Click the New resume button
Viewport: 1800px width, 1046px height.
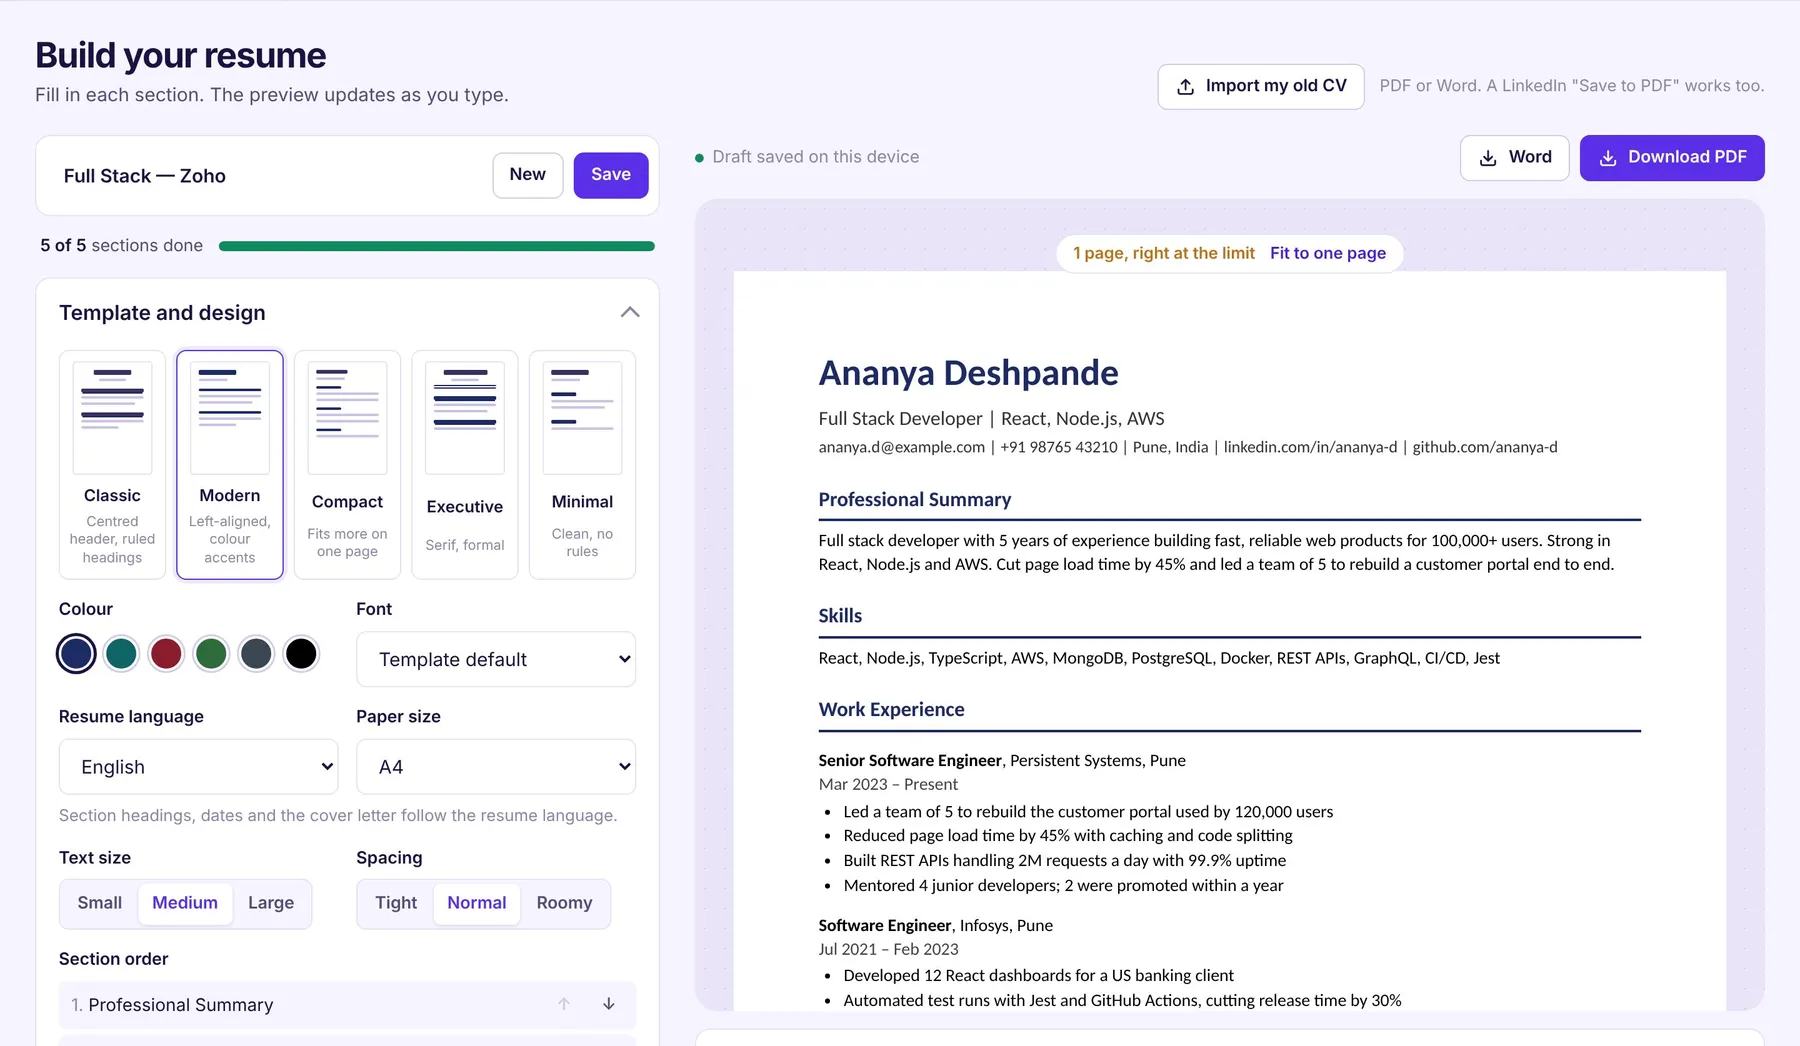[528, 175]
